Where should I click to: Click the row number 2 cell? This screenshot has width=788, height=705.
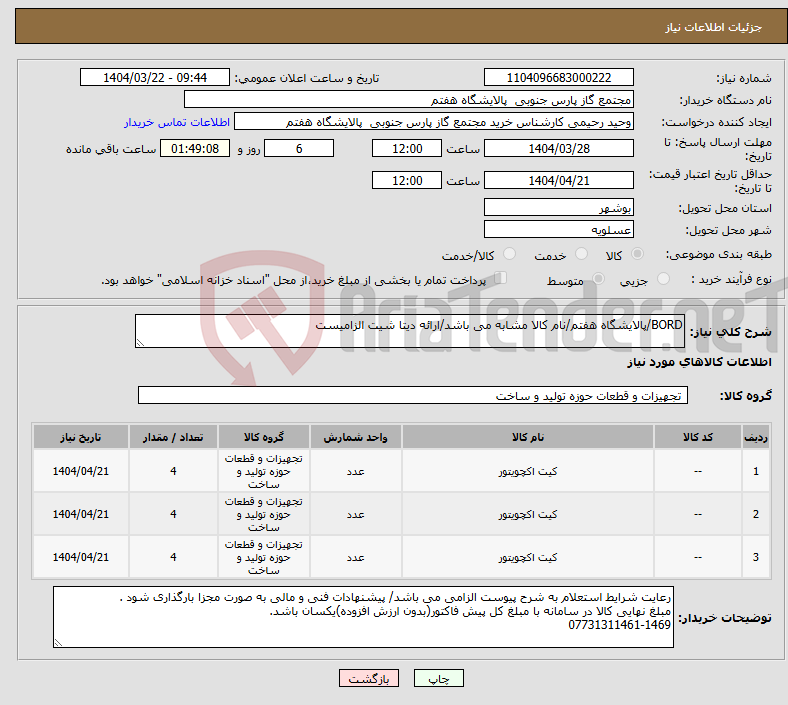click(x=755, y=514)
